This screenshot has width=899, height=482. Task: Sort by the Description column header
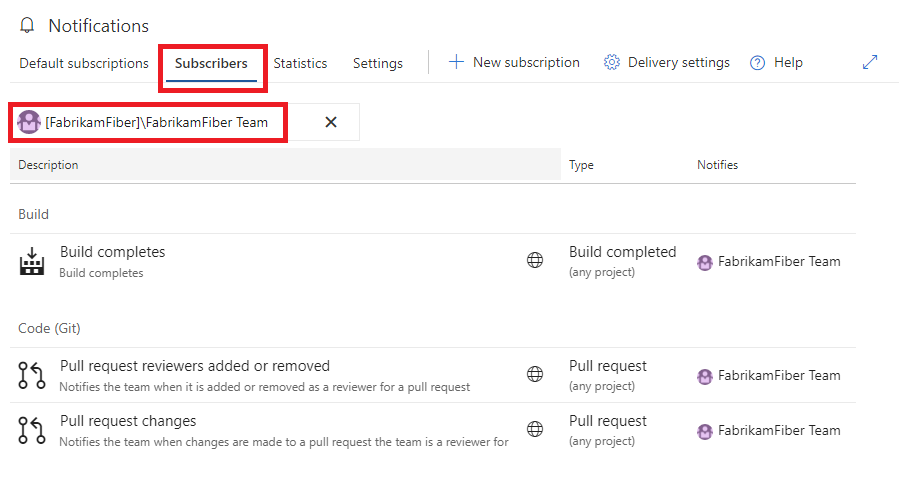coord(48,165)
